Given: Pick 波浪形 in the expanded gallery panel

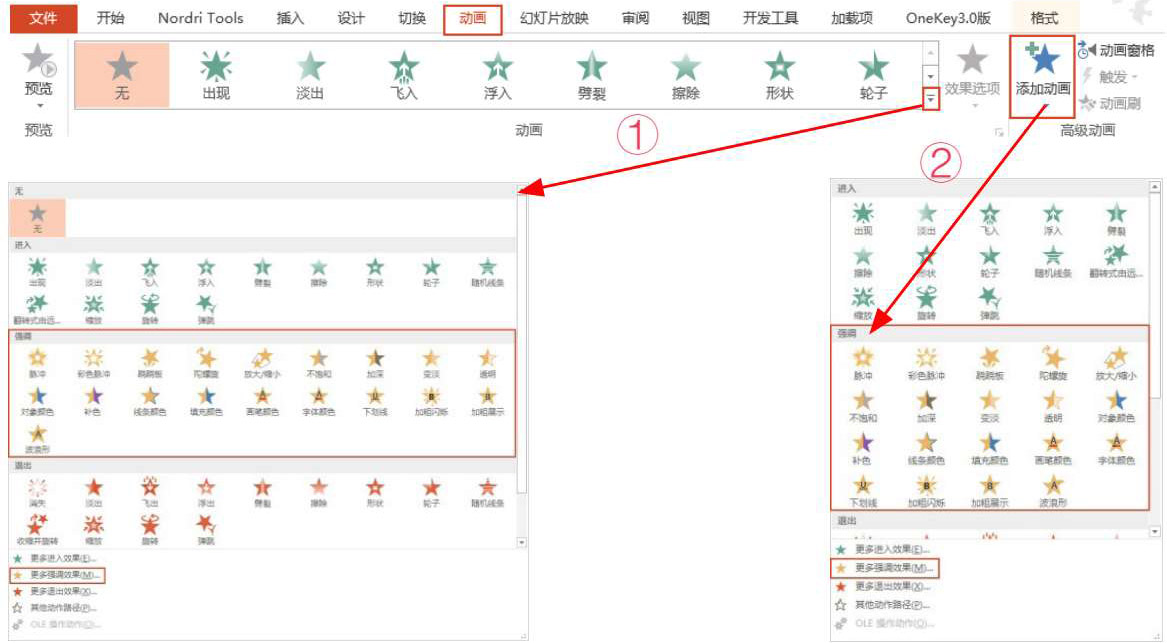Looking at the screenshot, I should point(37,440).
